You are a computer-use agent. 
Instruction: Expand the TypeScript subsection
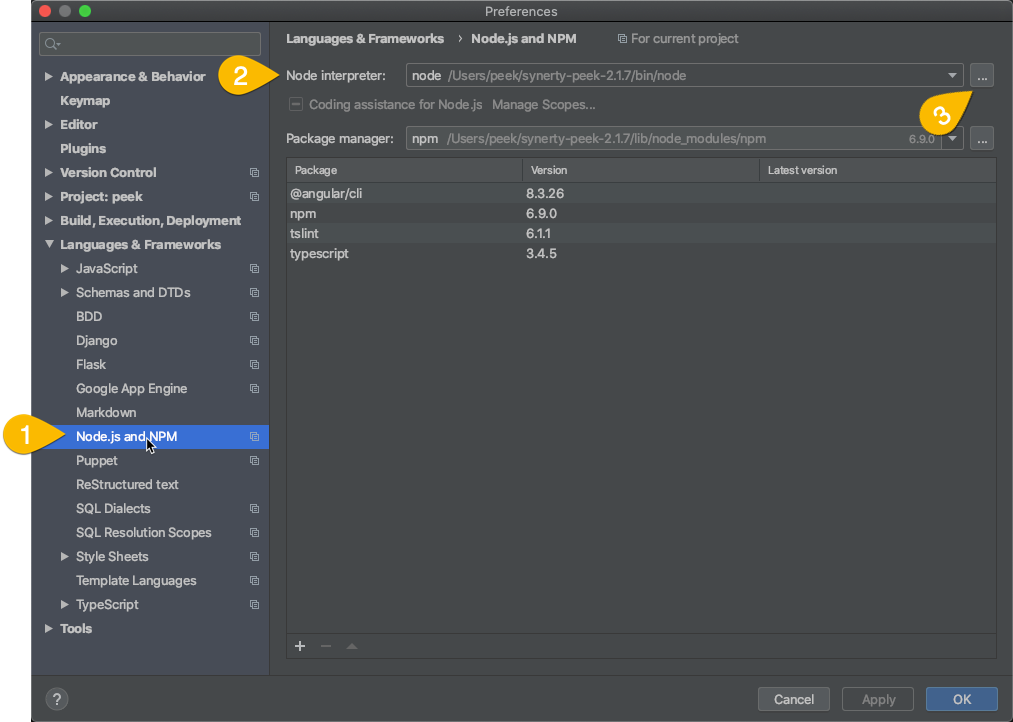(65, 604)
